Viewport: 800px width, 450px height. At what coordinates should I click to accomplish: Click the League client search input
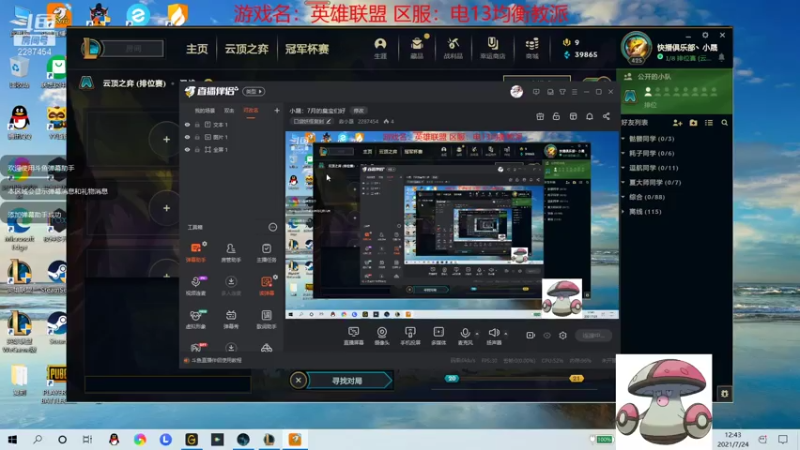coord(133,48)
